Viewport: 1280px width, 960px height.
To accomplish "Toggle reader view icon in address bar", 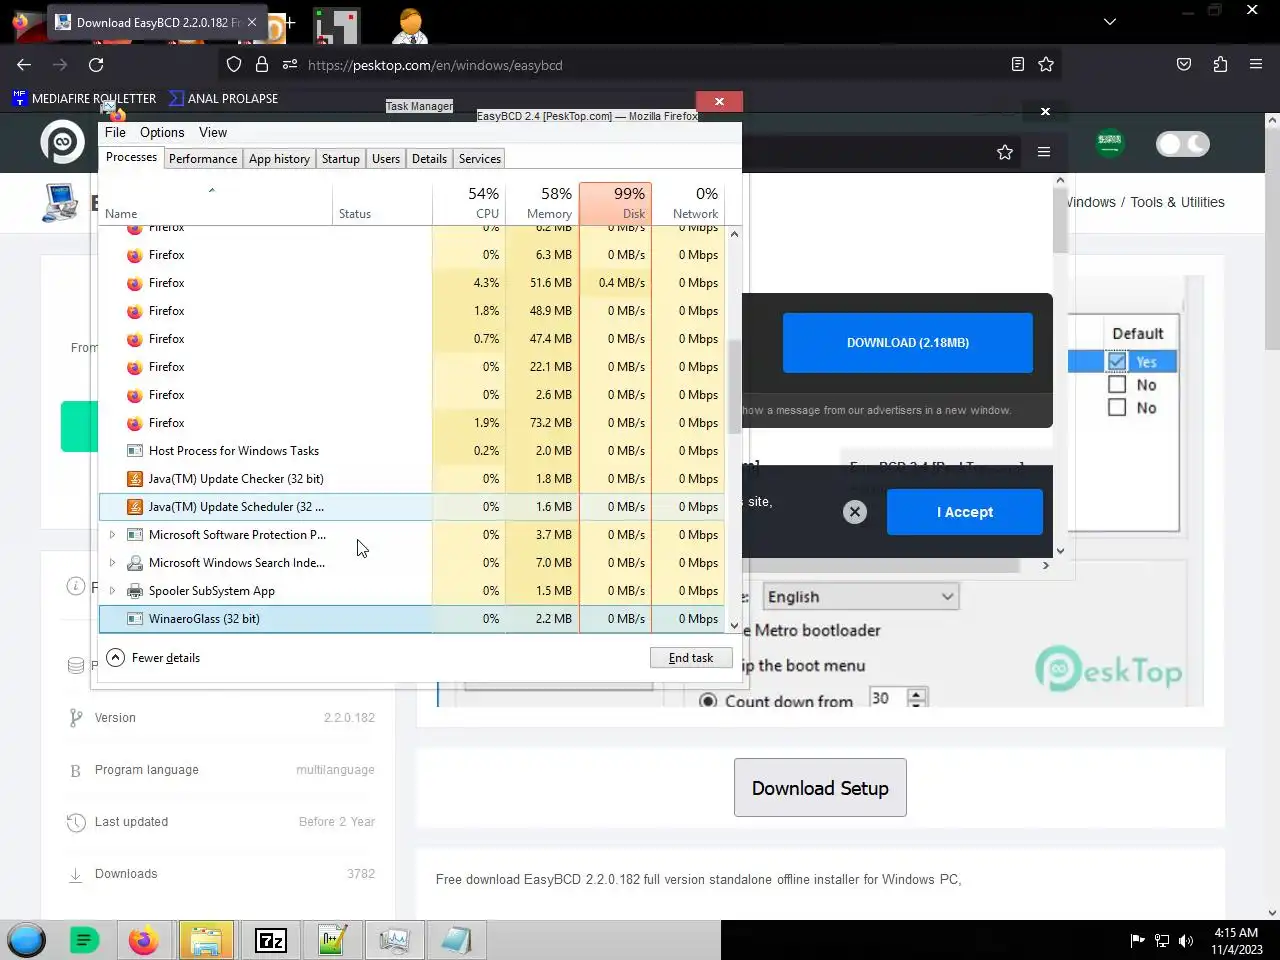I will point(1018,65).
